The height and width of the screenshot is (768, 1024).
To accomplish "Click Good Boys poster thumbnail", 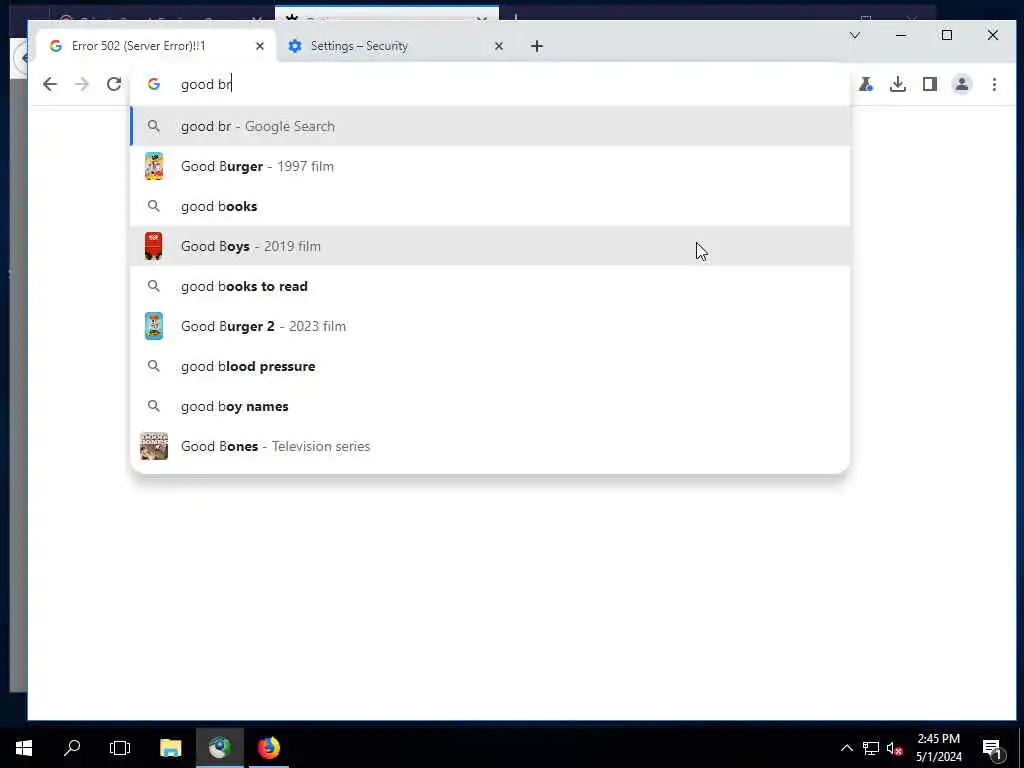I will tap(153, 246).
